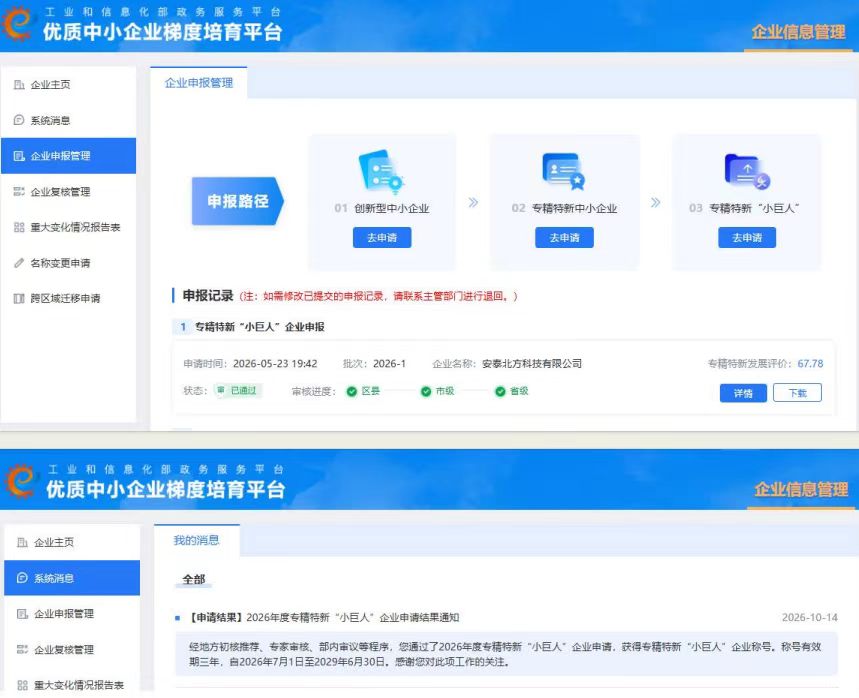Screen dimensions: 859x698
Task: Click the green check icon beside 市级
Action: [426, 391]
